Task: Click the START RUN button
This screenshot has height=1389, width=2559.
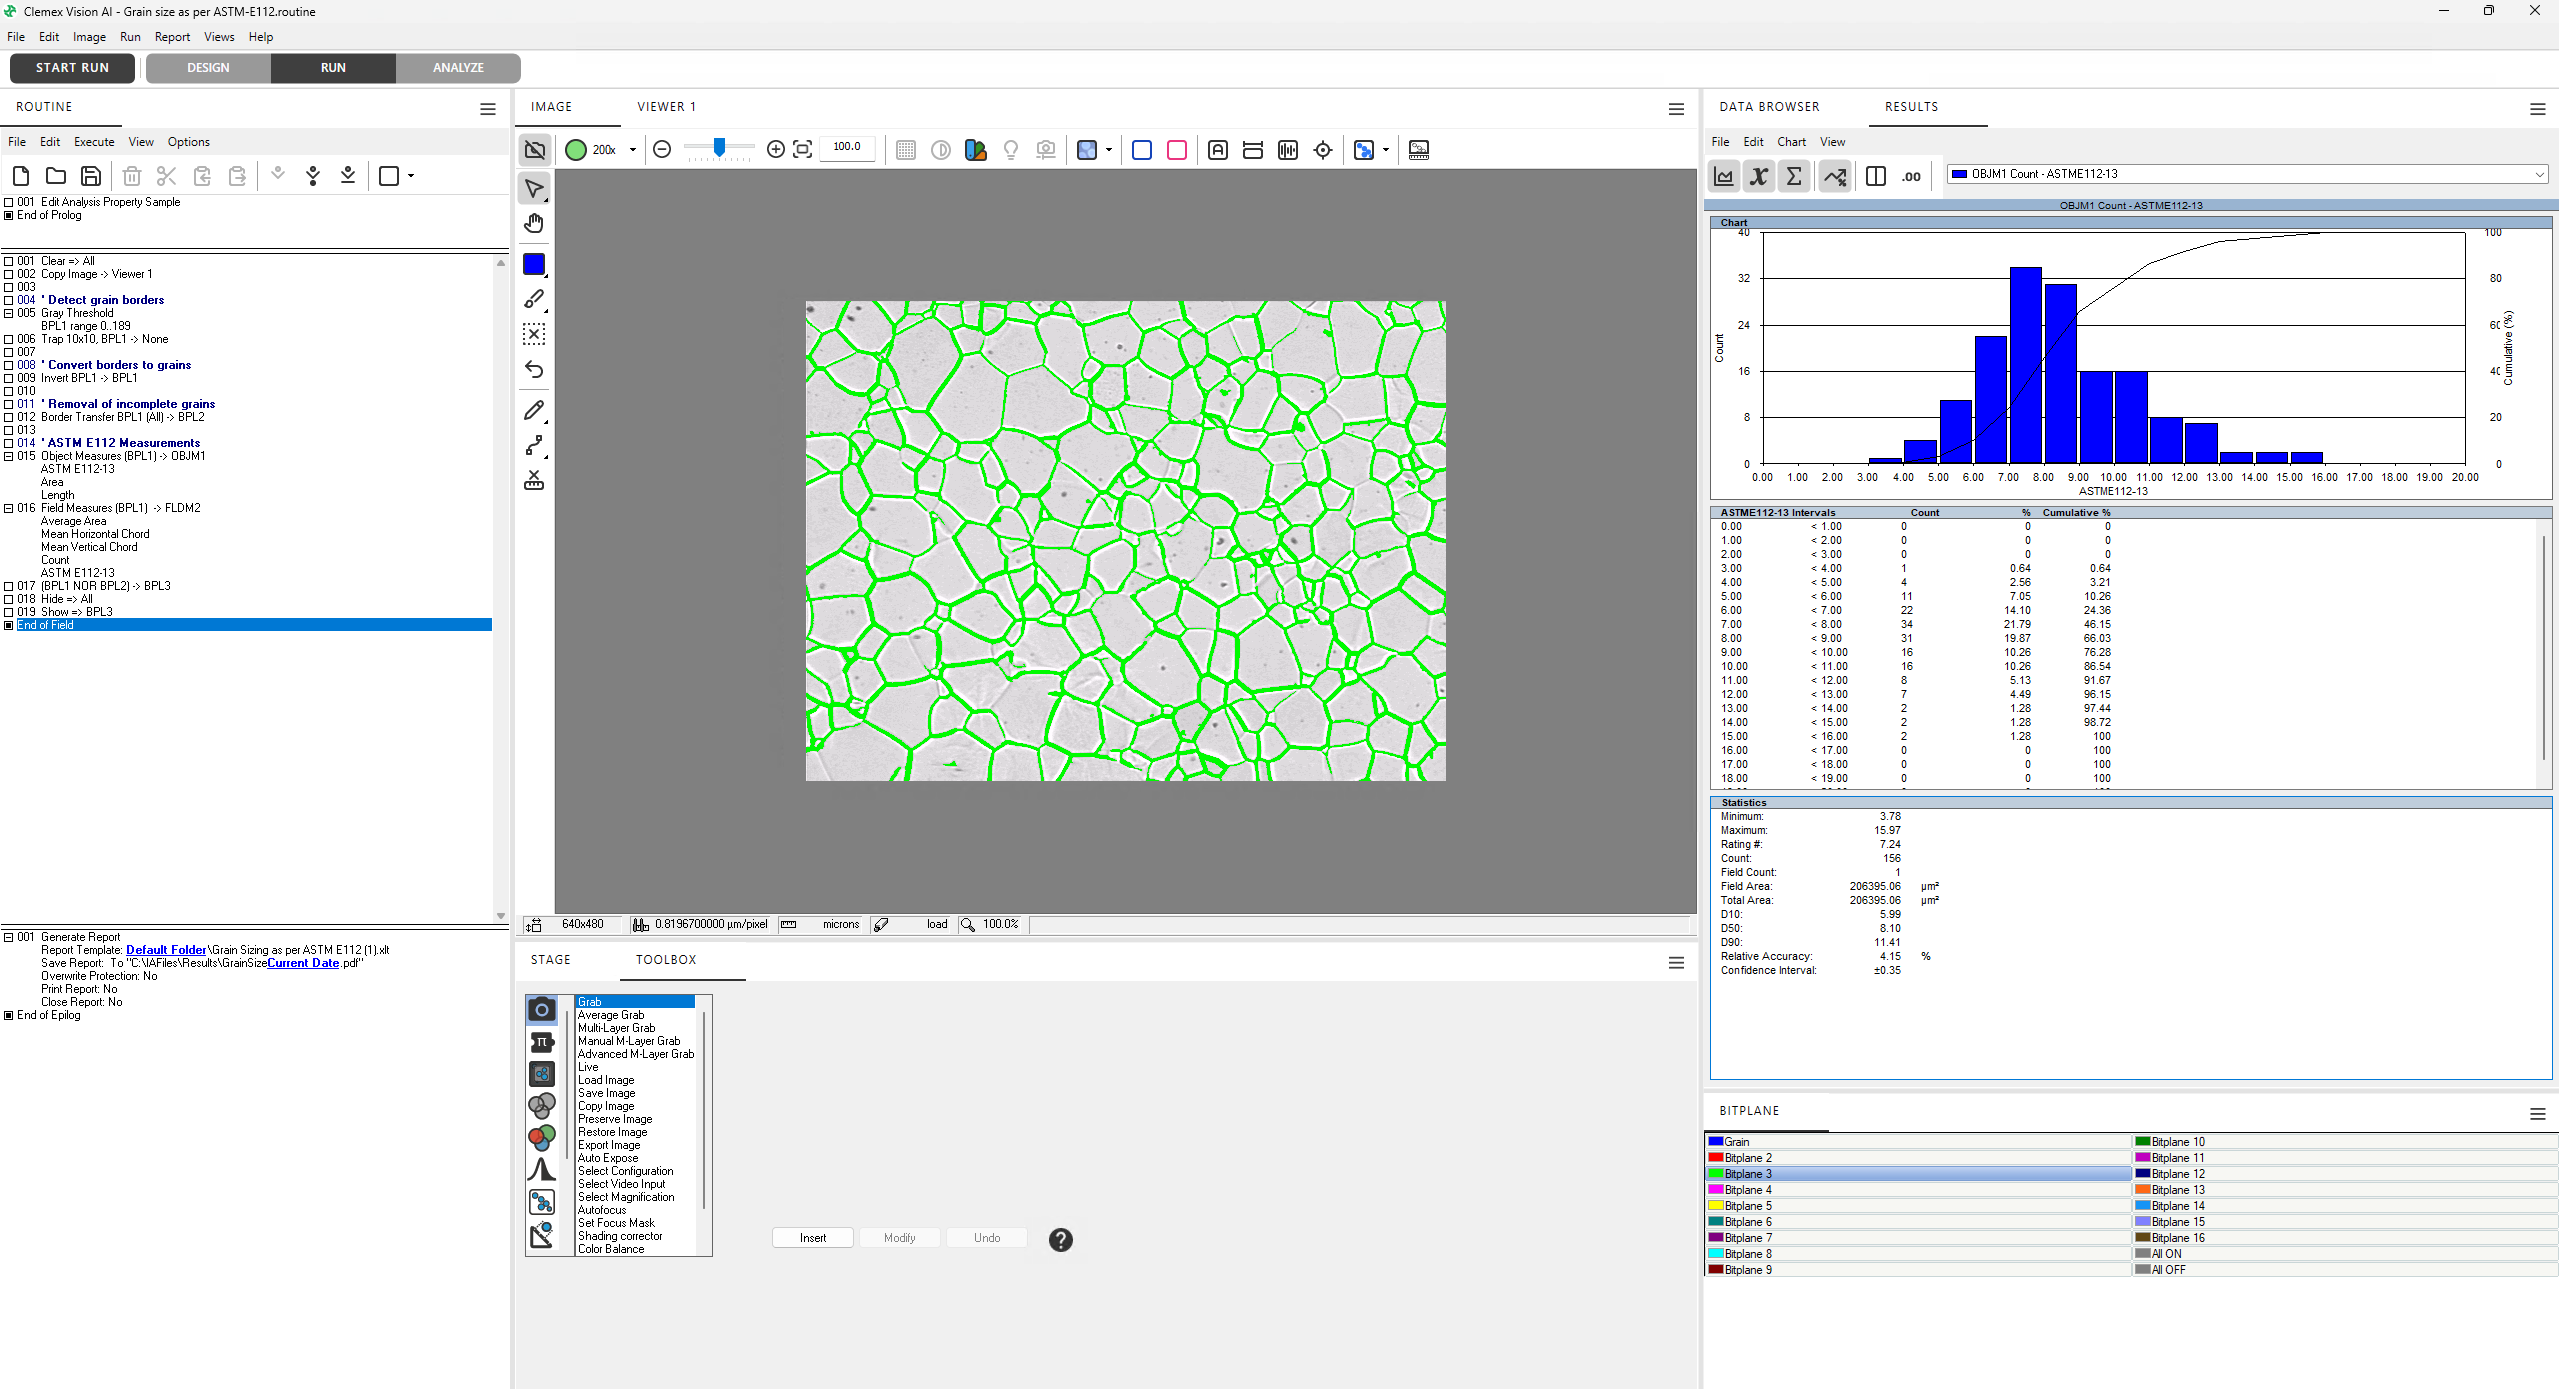Action: tap(72, 68)
